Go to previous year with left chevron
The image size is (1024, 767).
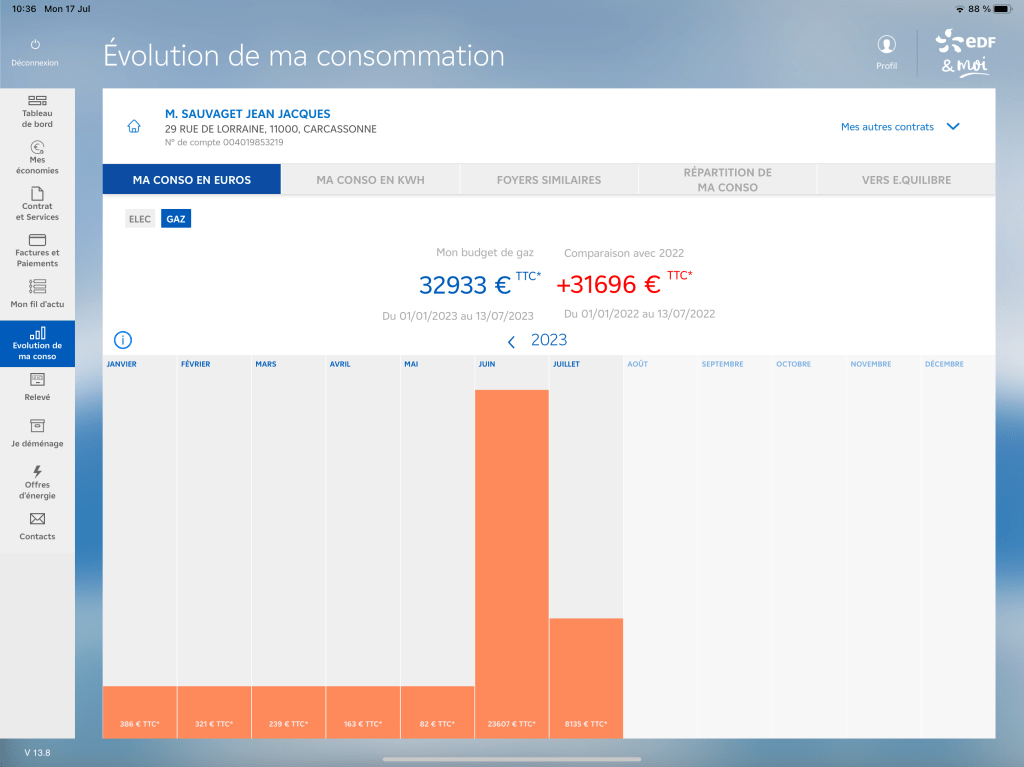(511, 342)
